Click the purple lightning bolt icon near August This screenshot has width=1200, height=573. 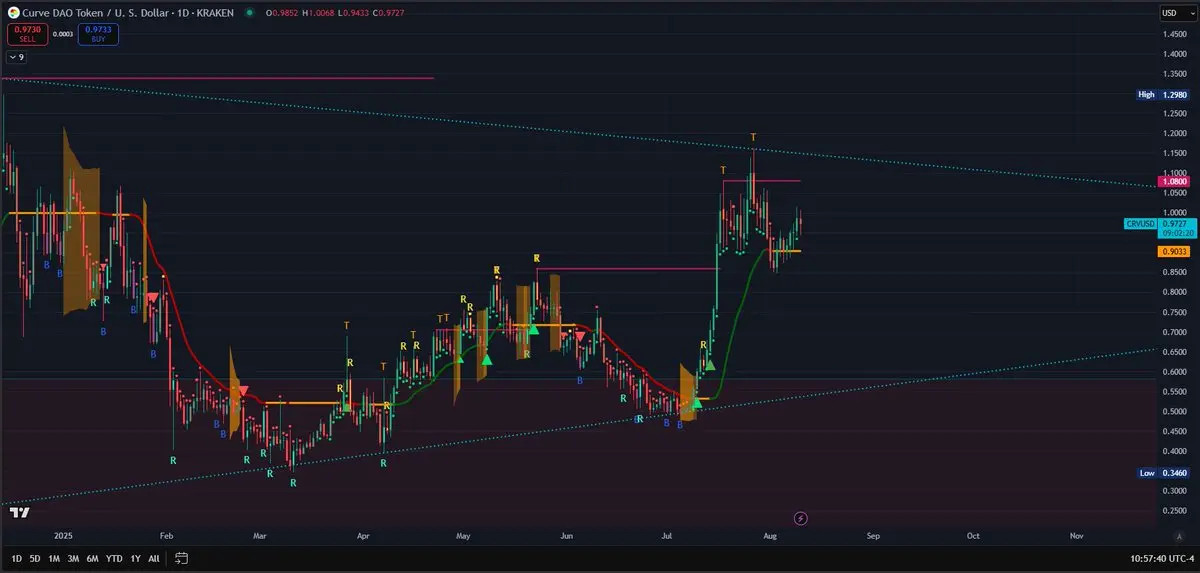click(x=801, y=518)
